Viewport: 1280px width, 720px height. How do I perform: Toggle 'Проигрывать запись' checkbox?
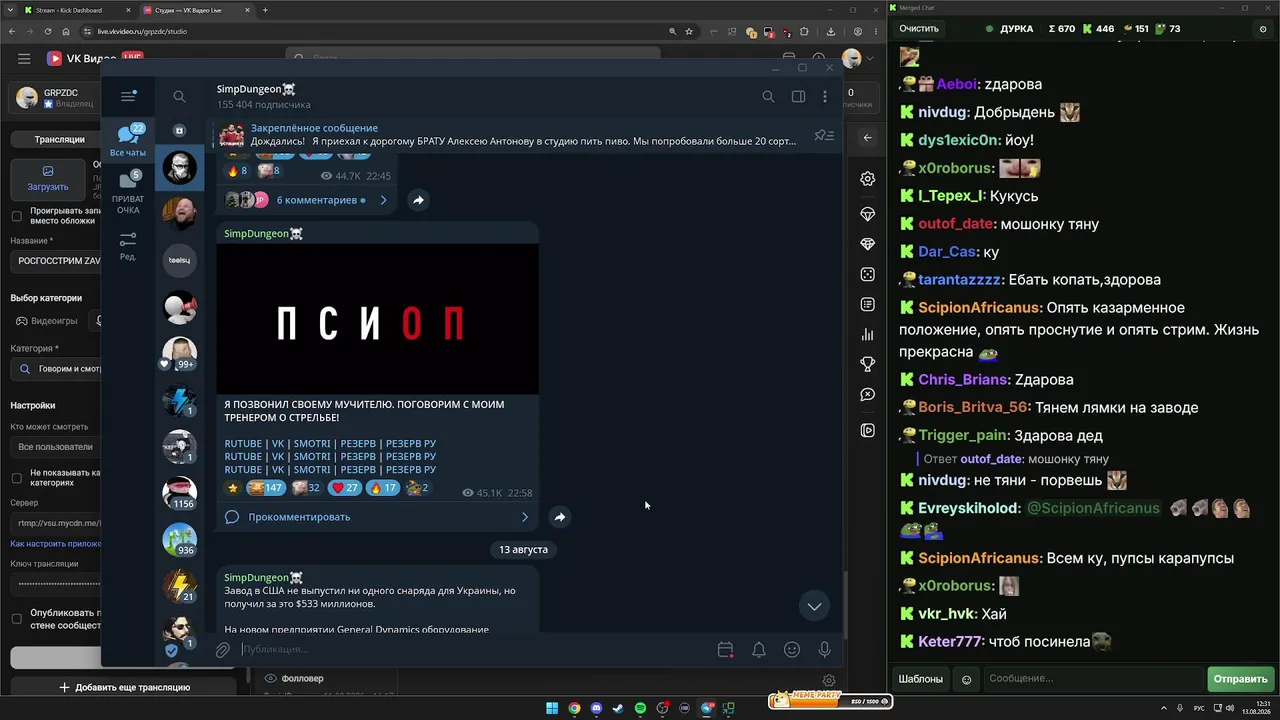(16, 216)
